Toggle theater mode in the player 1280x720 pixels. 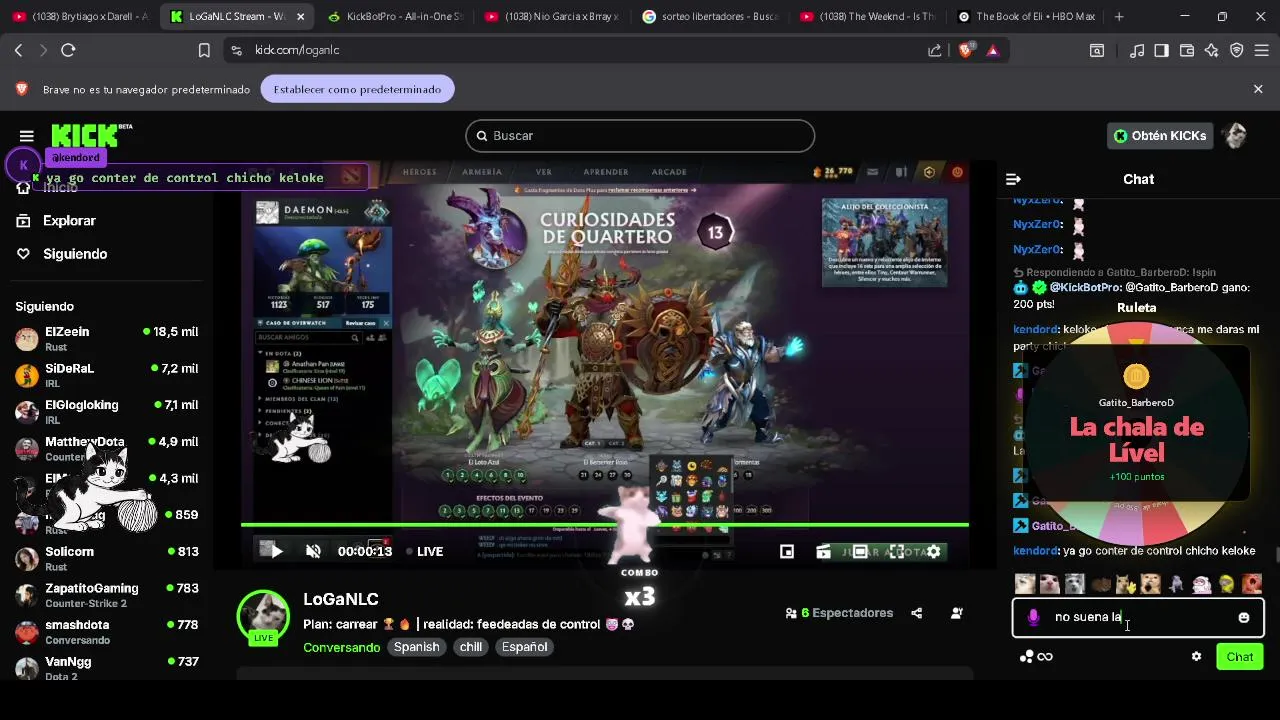tap(860, 551)
